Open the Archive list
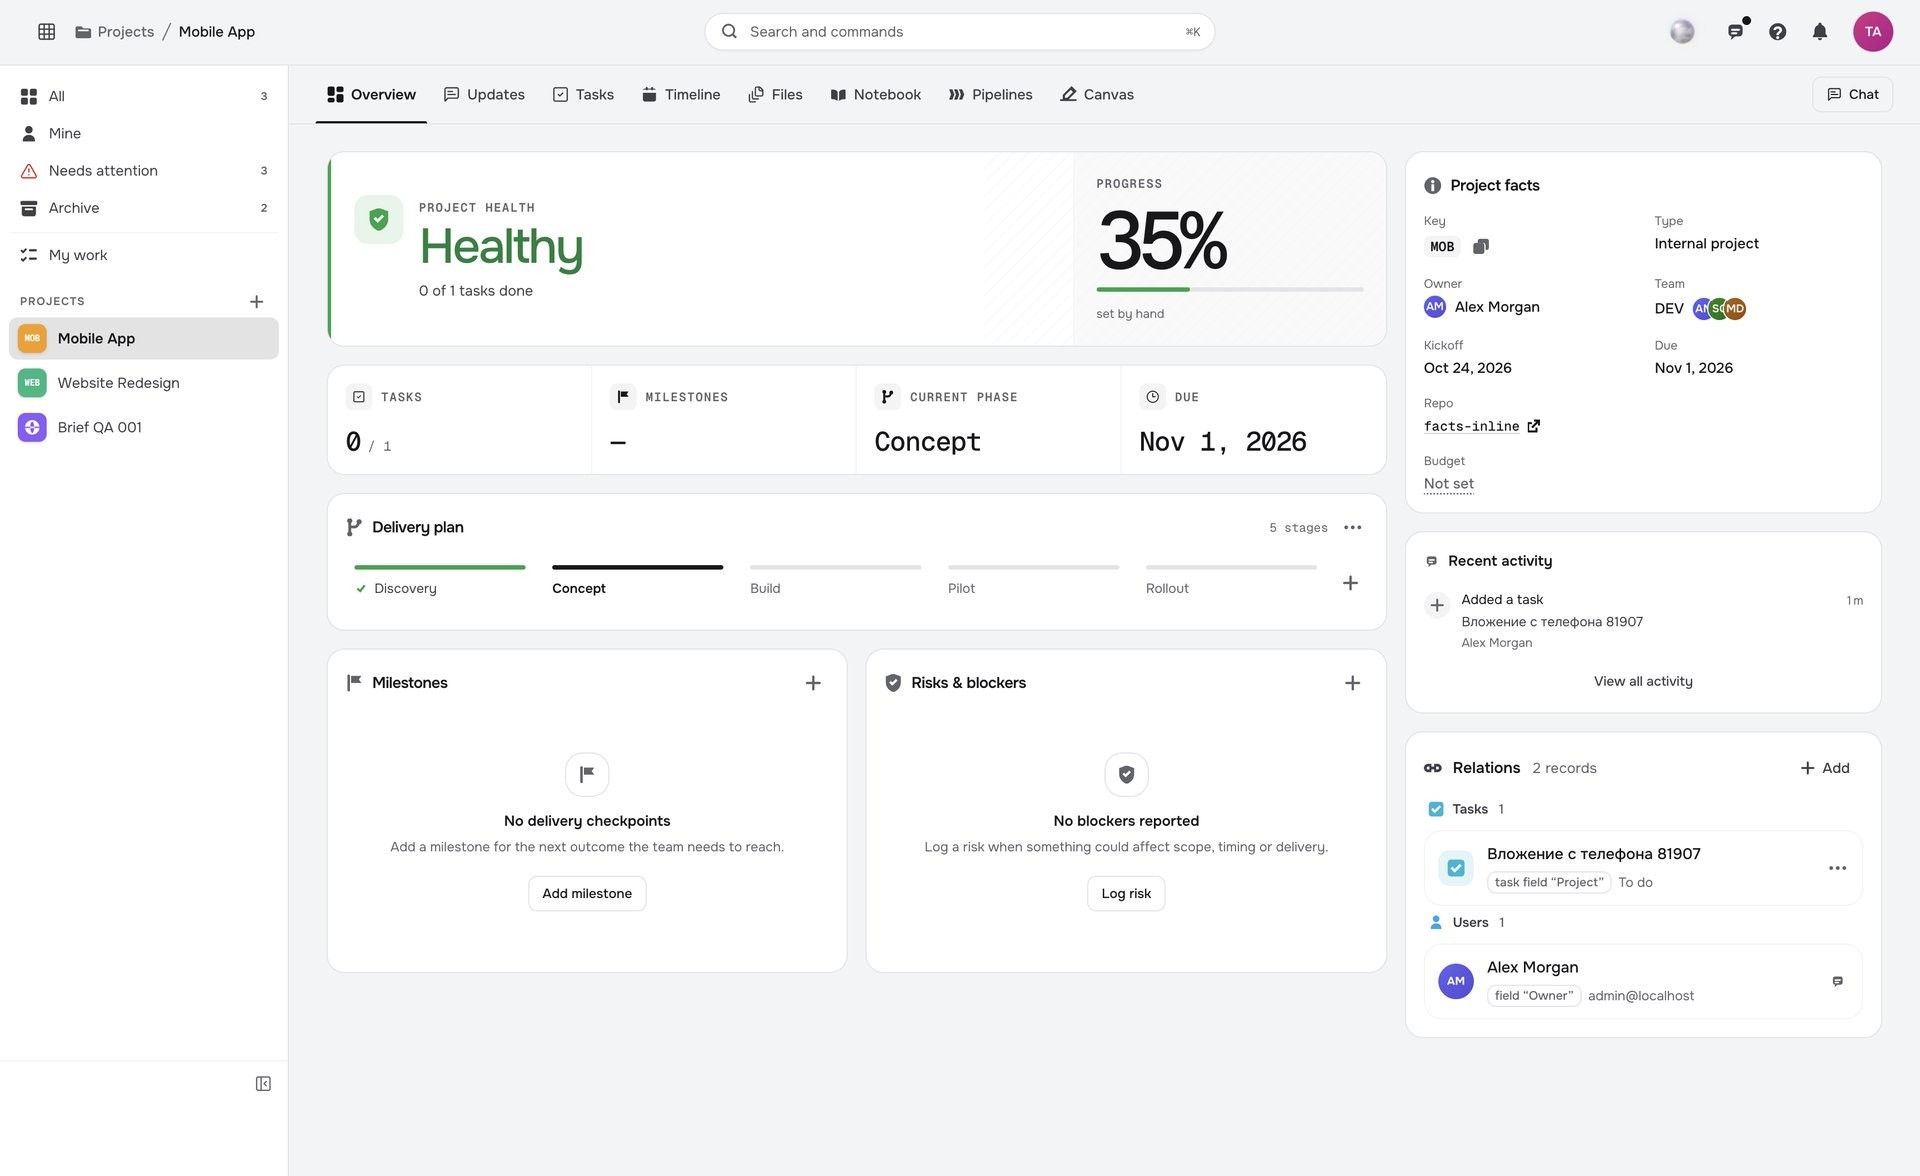 tap(143, 208)
